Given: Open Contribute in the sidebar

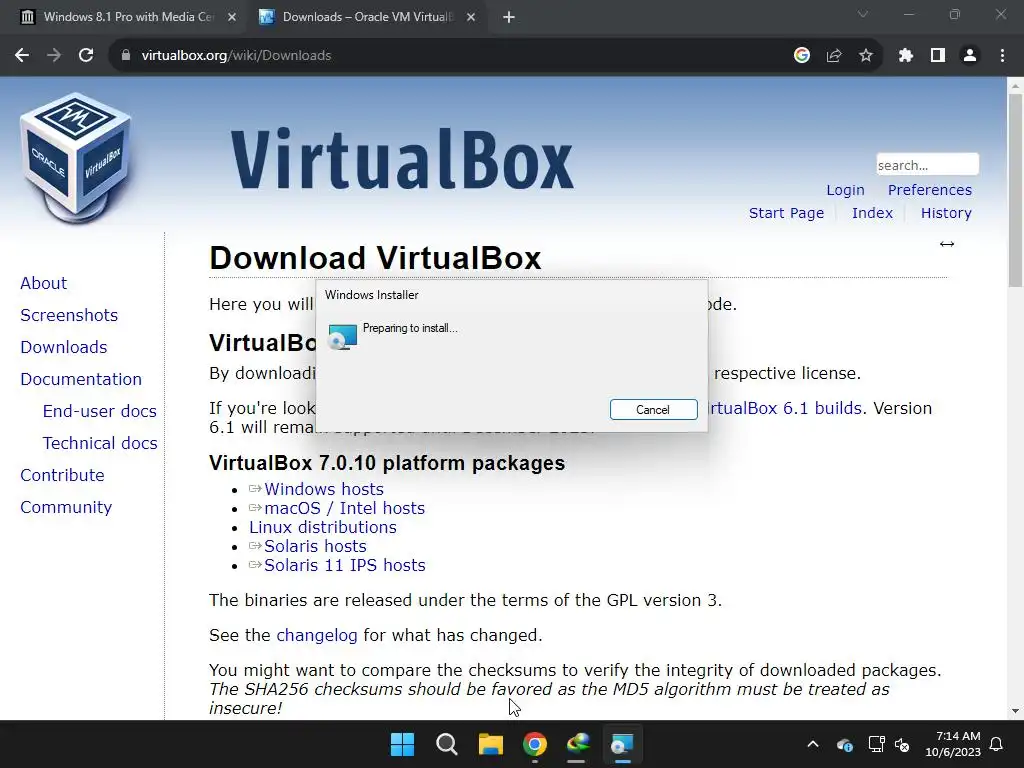Looking at the screenshot, I should coord(62,475).
